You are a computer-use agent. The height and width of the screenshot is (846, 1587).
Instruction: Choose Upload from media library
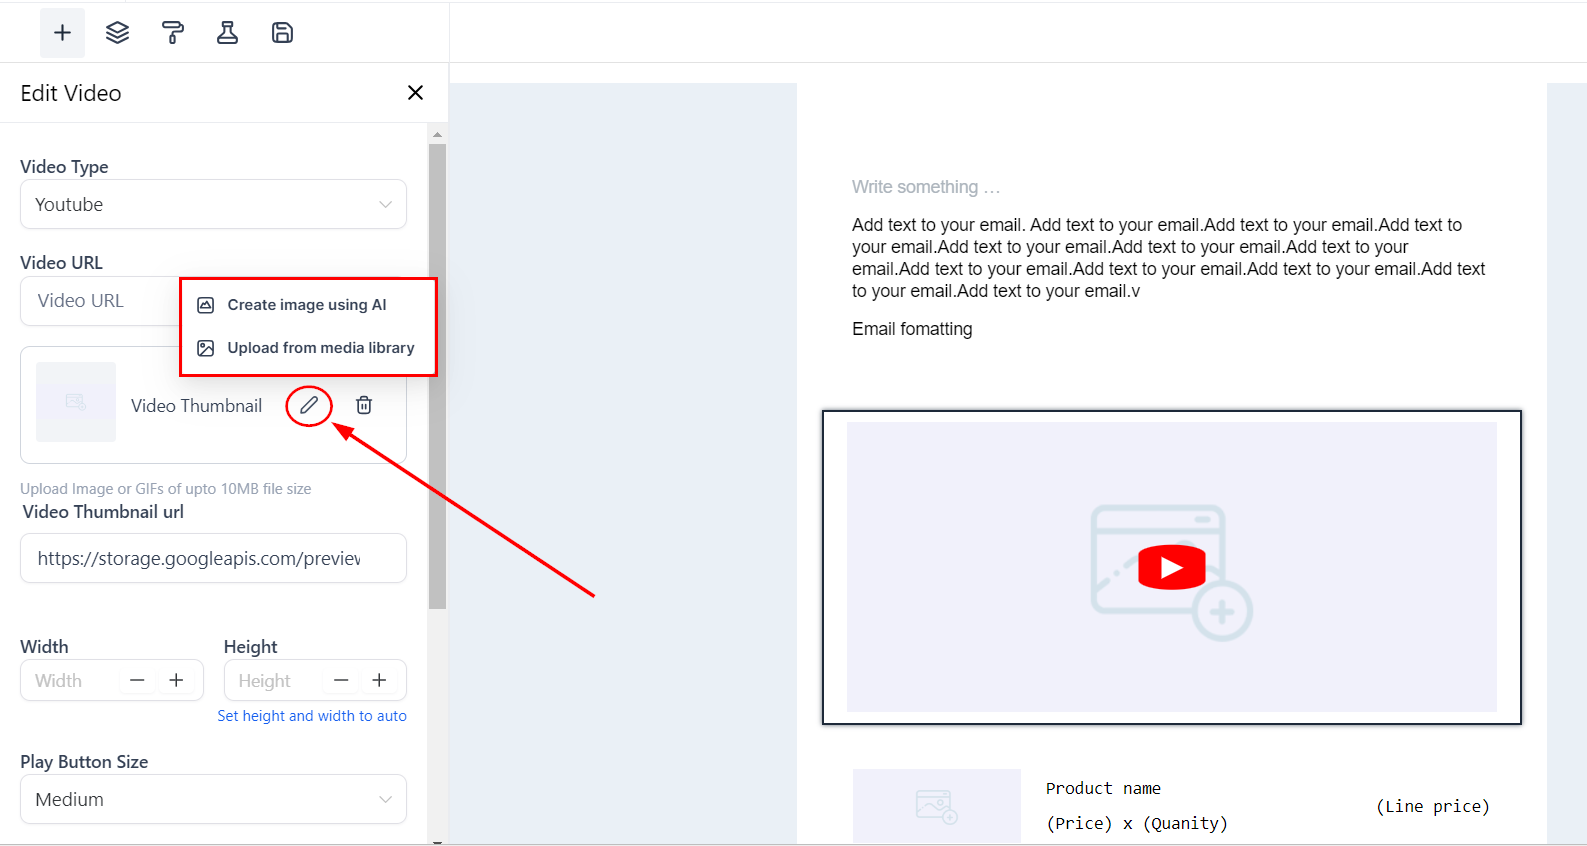320,348
